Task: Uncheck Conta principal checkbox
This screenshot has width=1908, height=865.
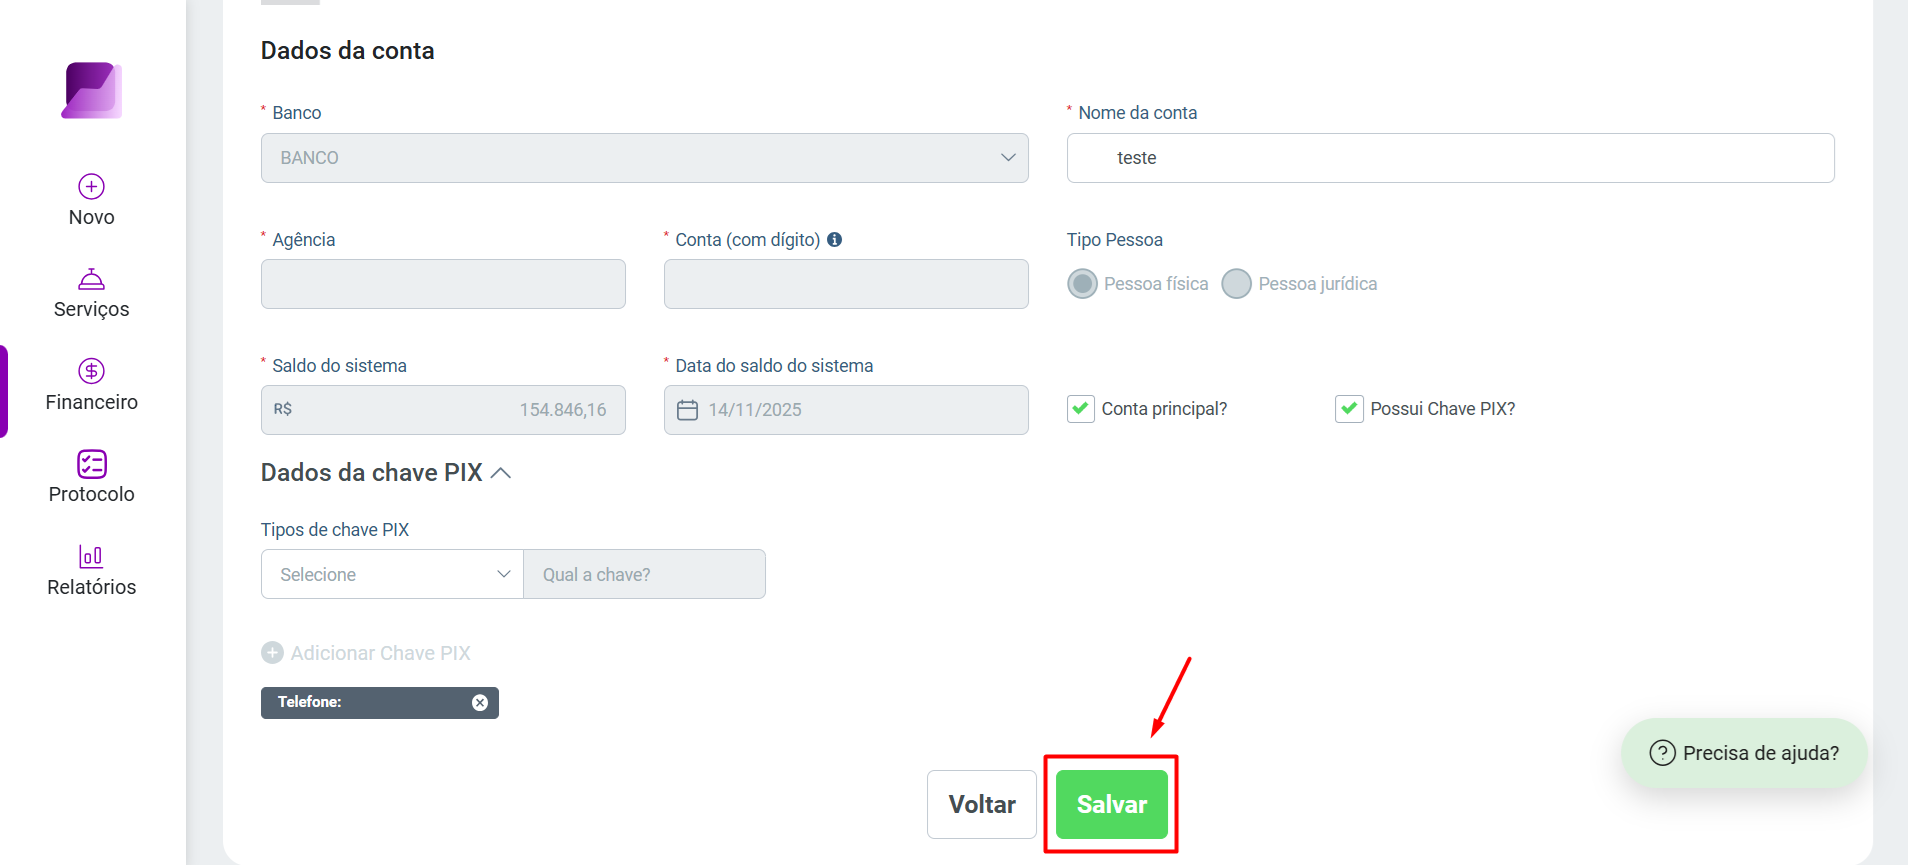Action: [1081, 409]
